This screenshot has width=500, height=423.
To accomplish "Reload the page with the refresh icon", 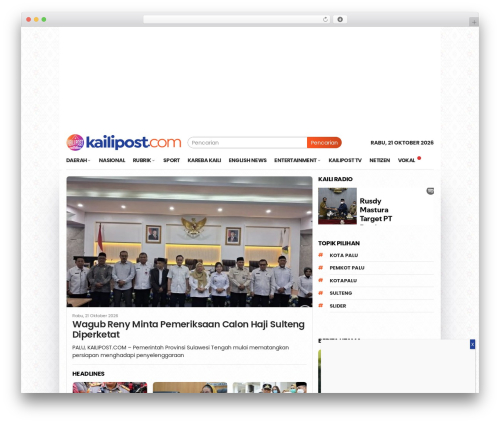I will (x=325, y=20).
